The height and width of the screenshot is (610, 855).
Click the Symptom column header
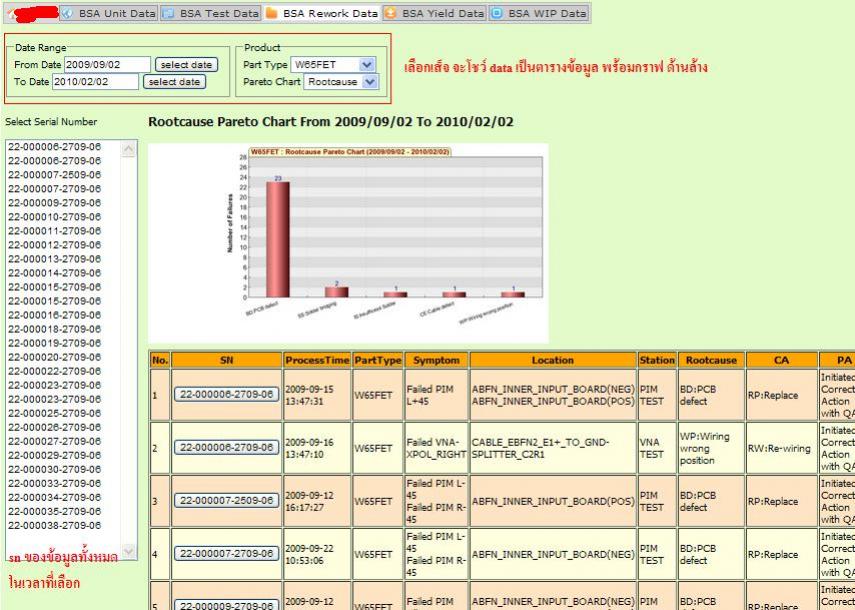point(436,360)
